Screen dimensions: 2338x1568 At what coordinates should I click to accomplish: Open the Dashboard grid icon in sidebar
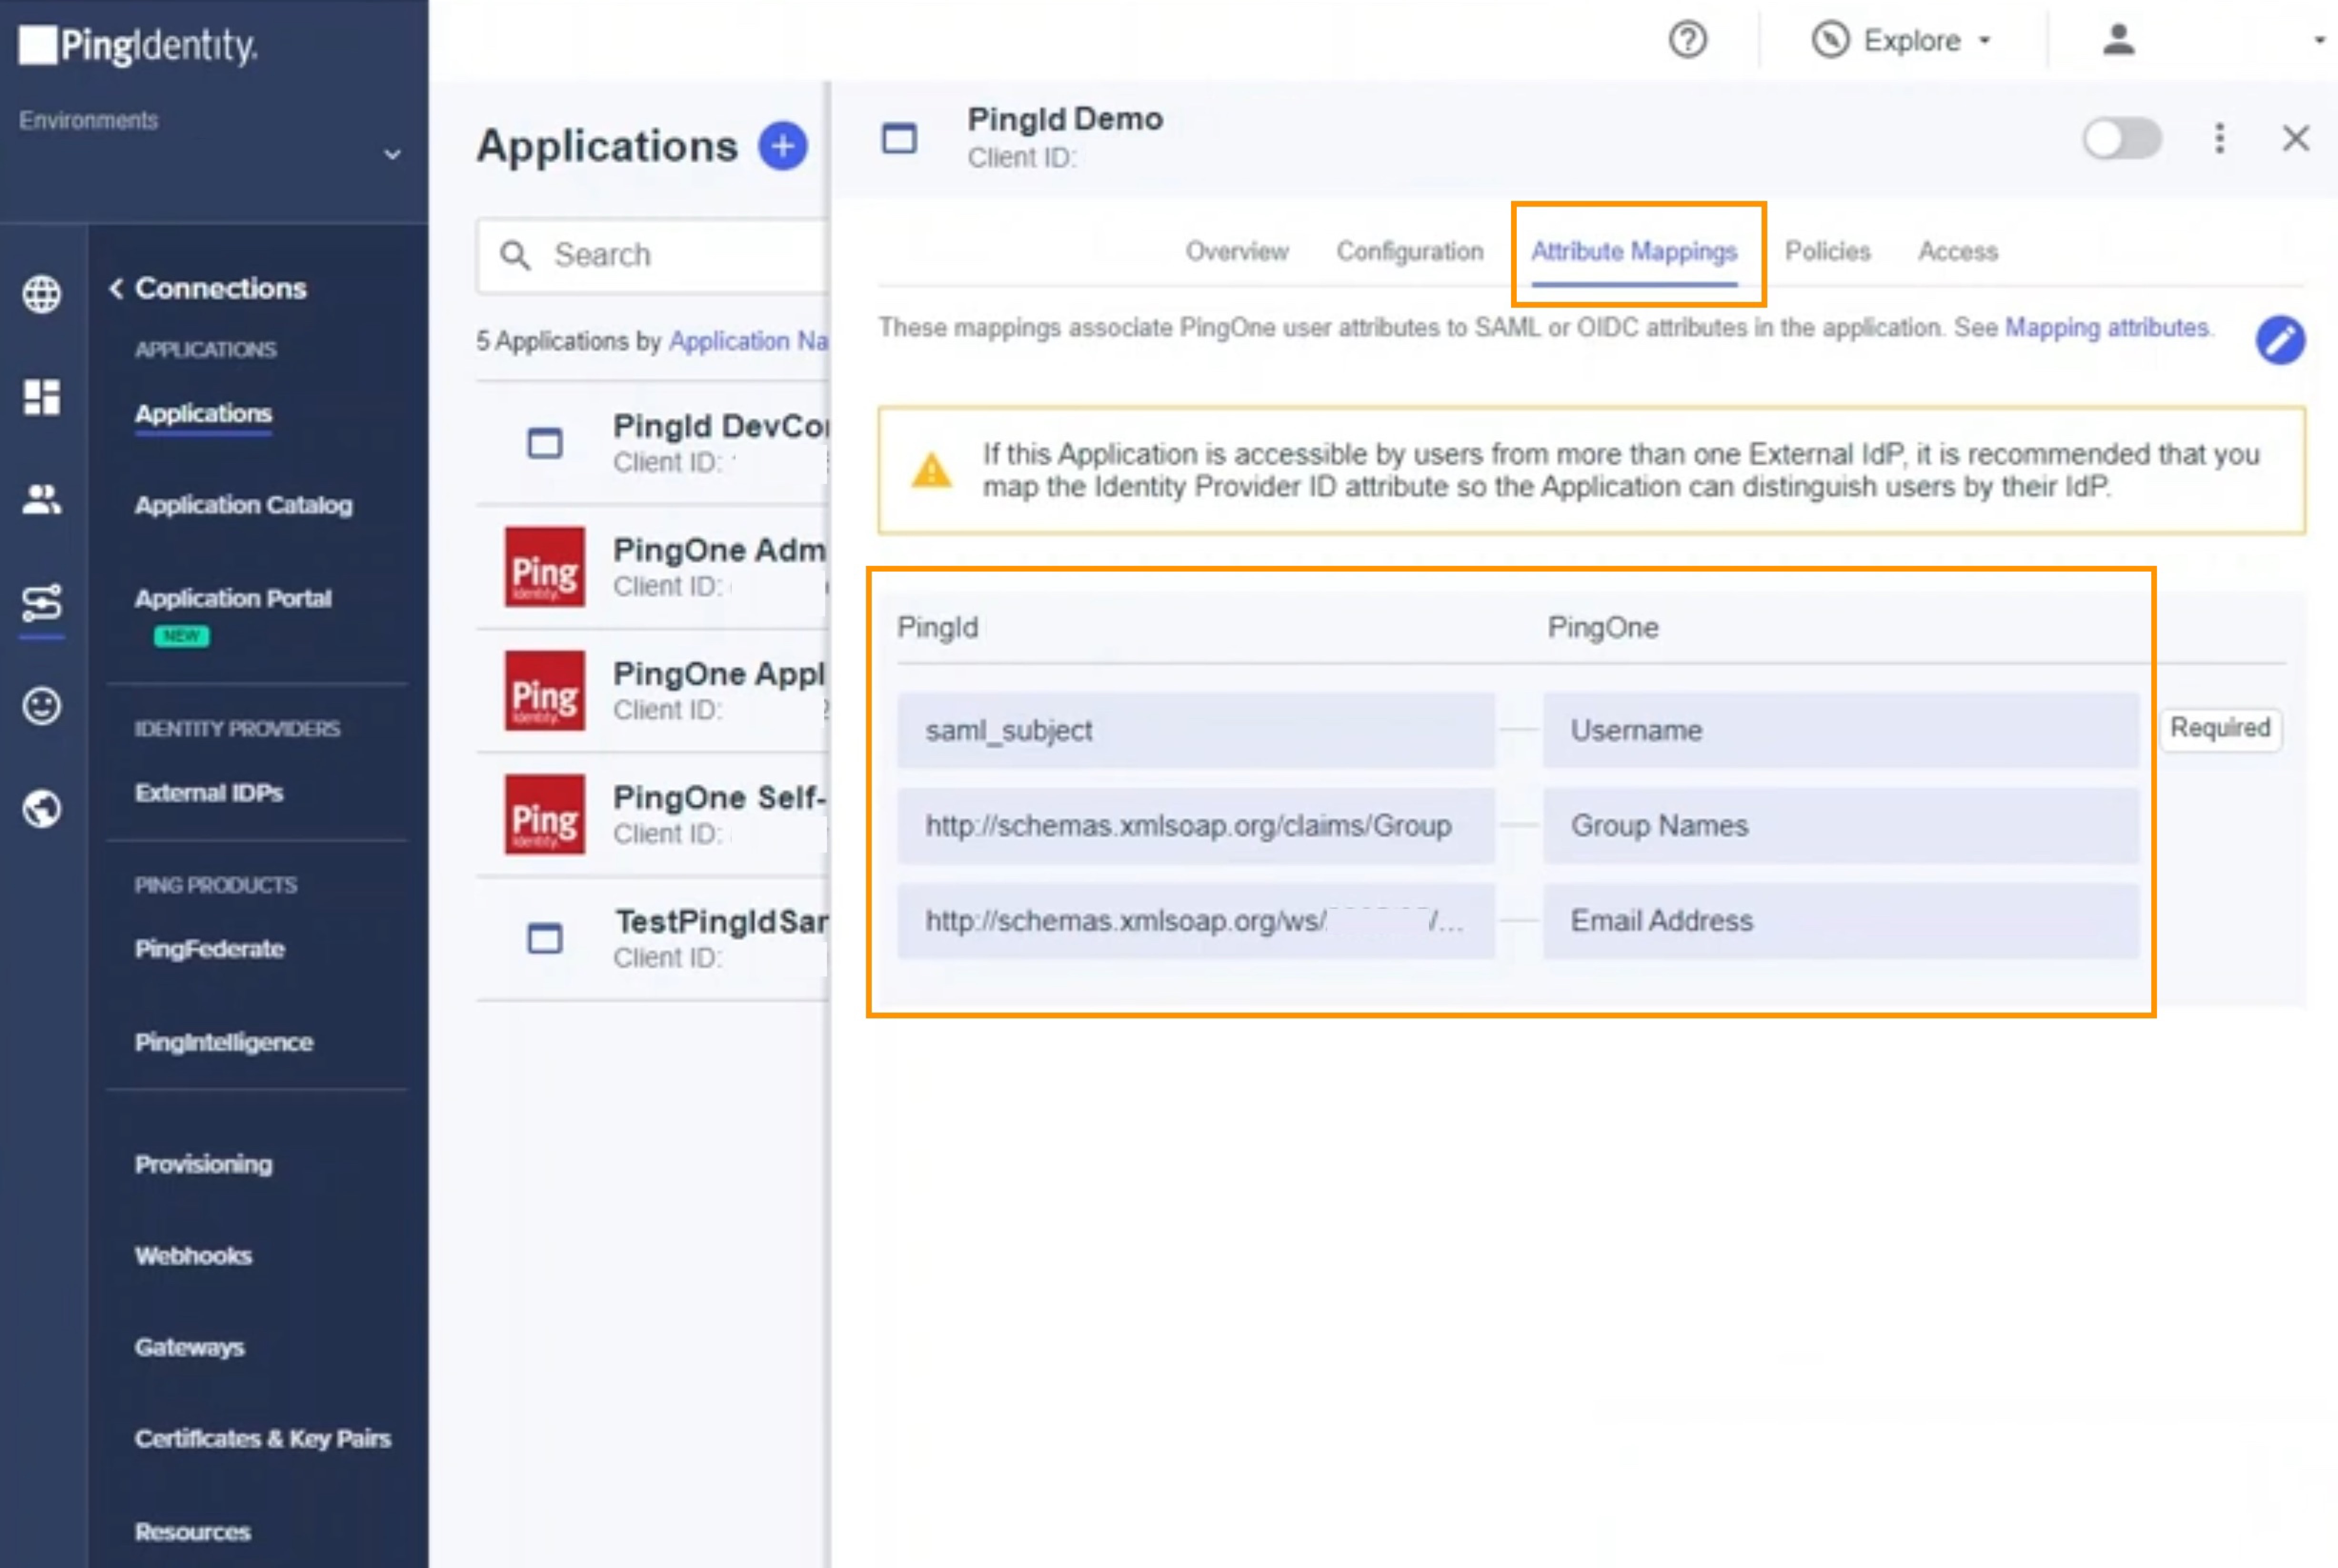pos(41,397)
